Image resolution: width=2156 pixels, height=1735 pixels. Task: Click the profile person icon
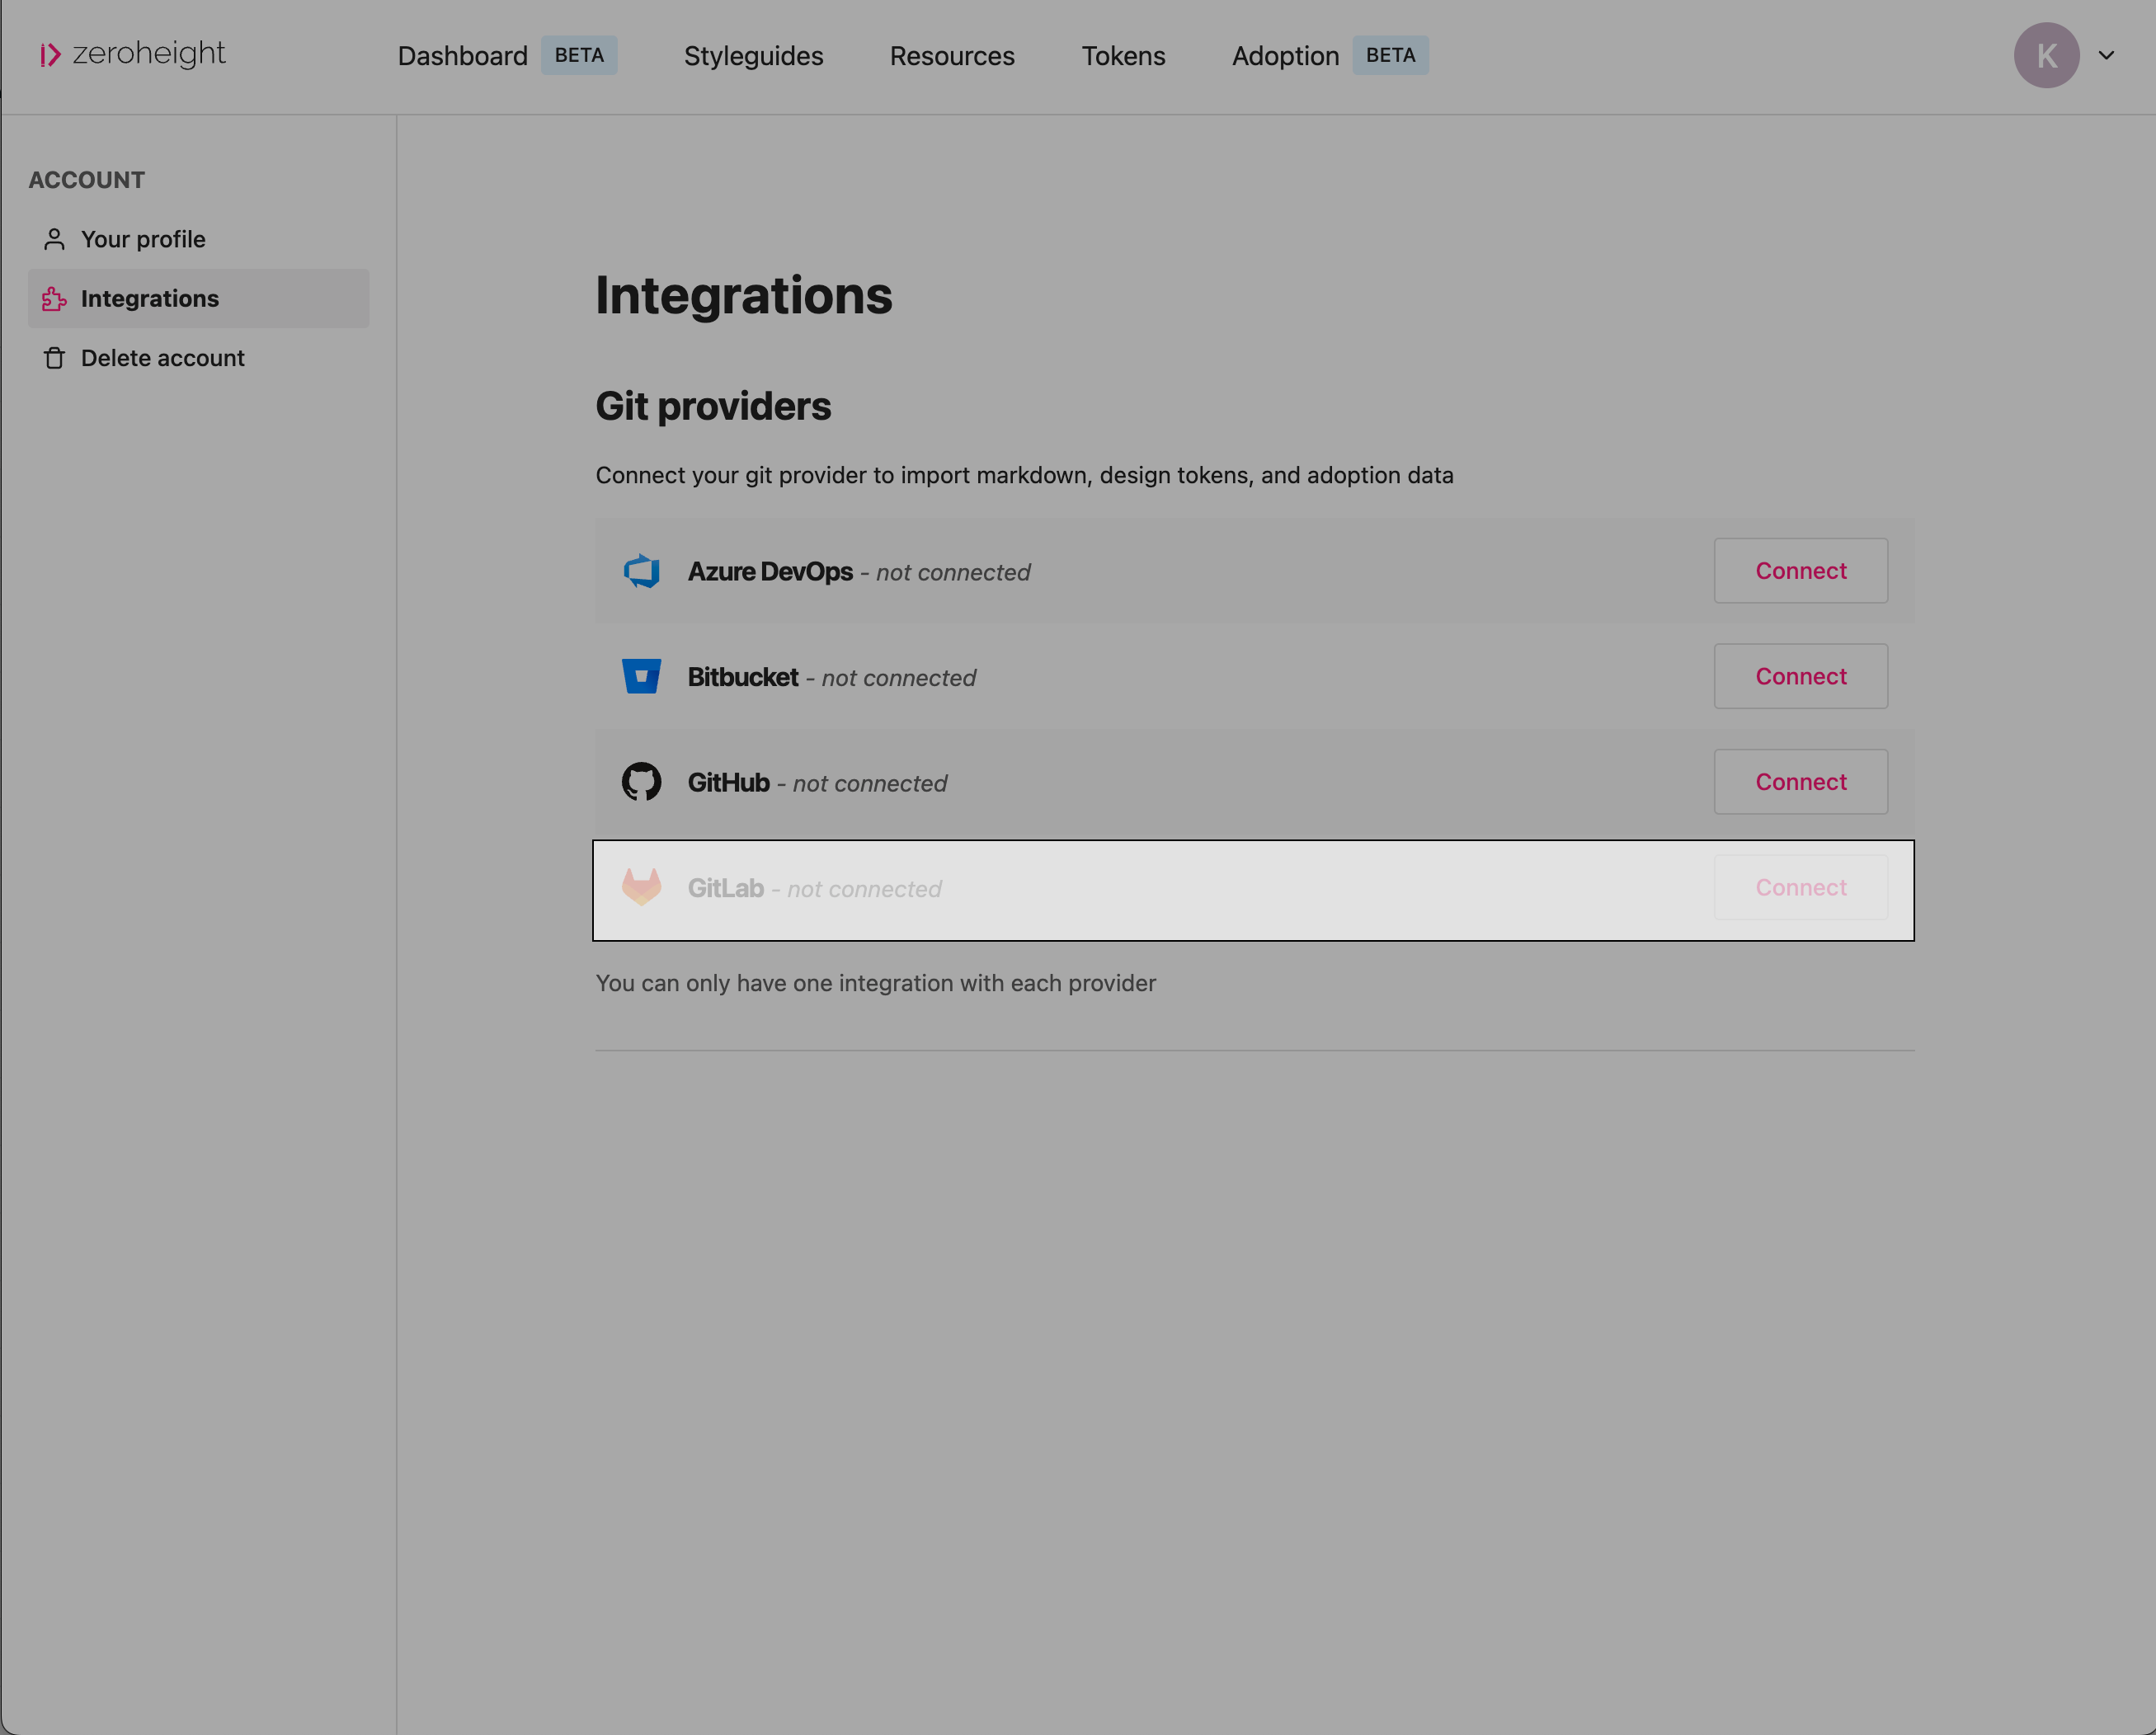point(54,239)
